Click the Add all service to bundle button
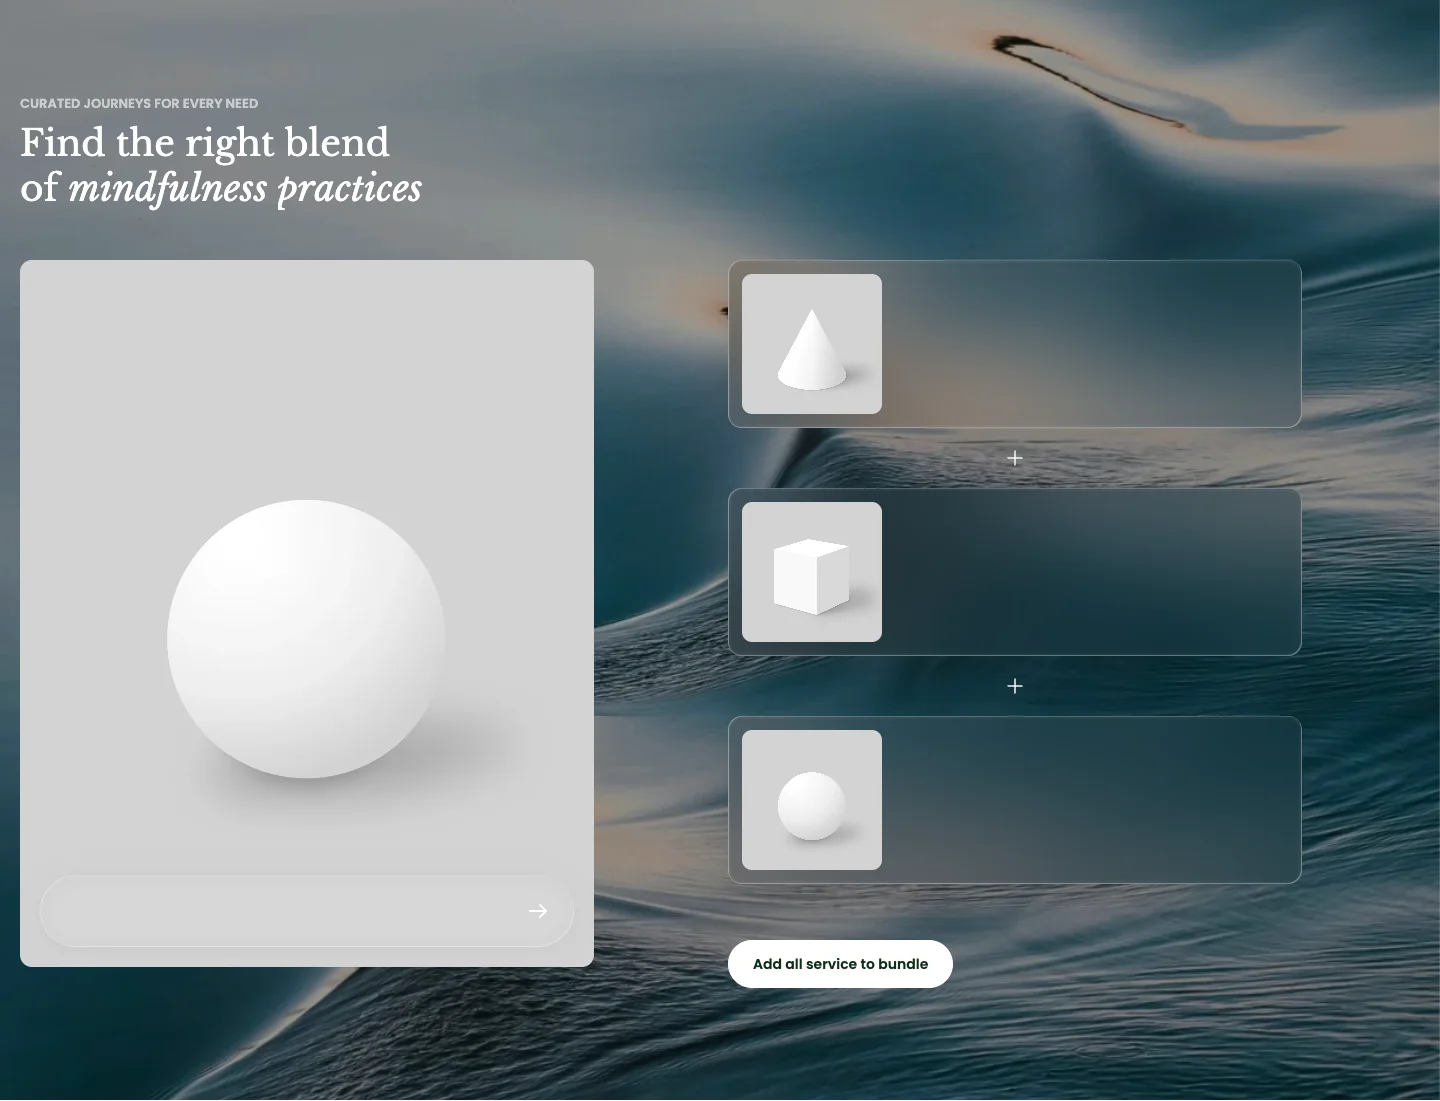 (840, 964)
